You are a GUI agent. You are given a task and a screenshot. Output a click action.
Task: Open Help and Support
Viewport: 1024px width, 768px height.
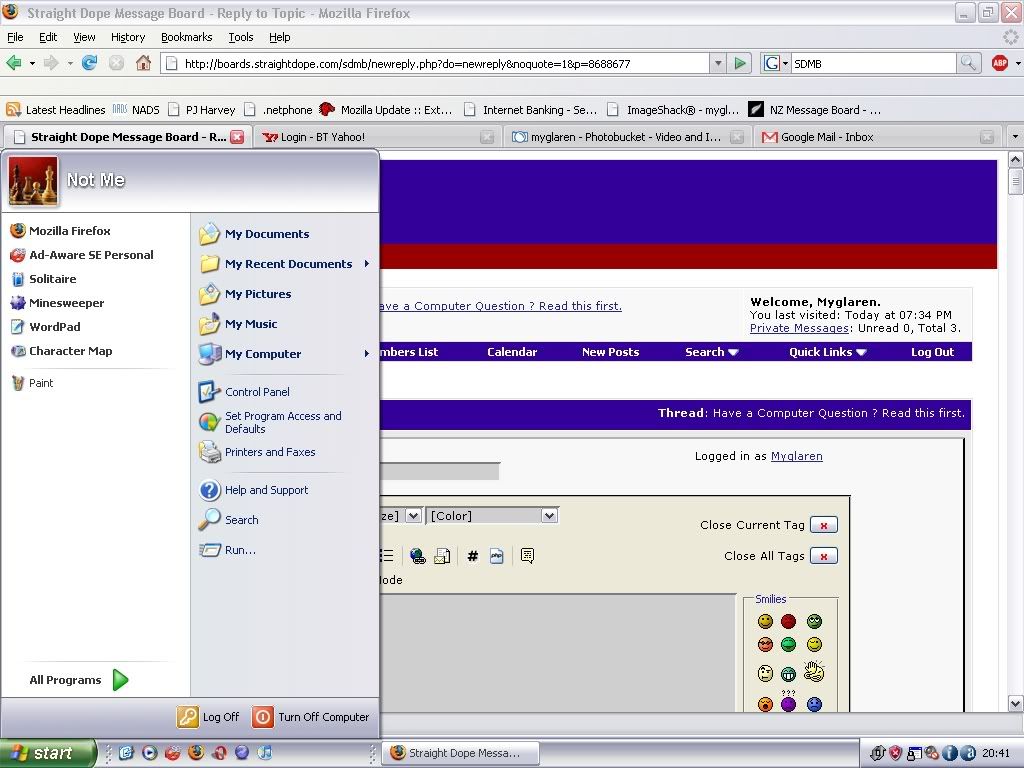tap(253, 490)
